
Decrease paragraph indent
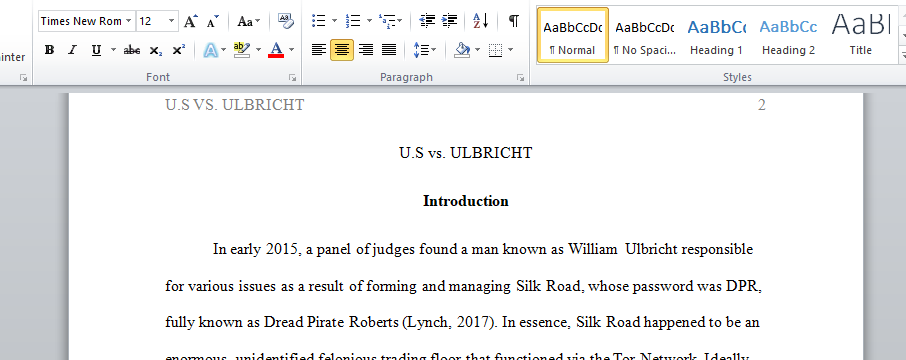(x=427, y=21)
